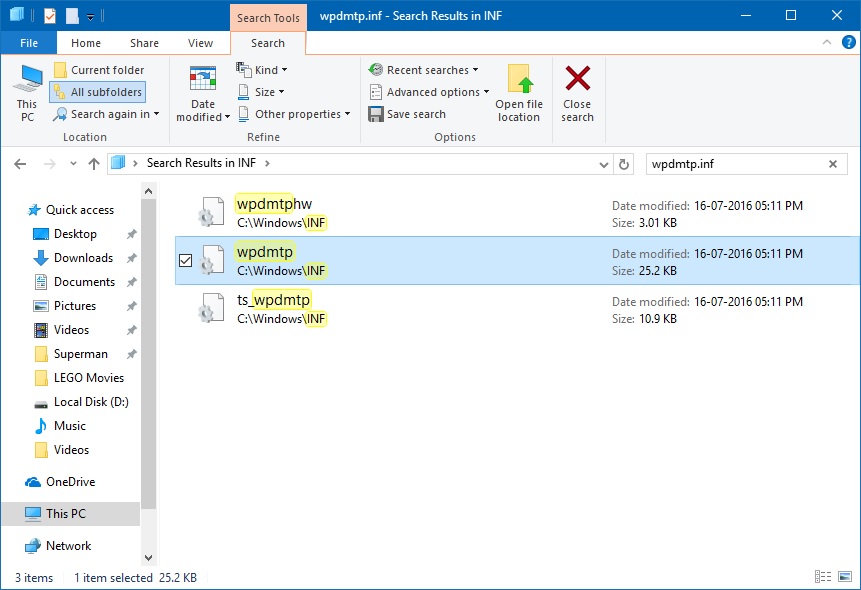
Task: Uncheck the wpdmtp file checkbox
Action: point(186,260)
